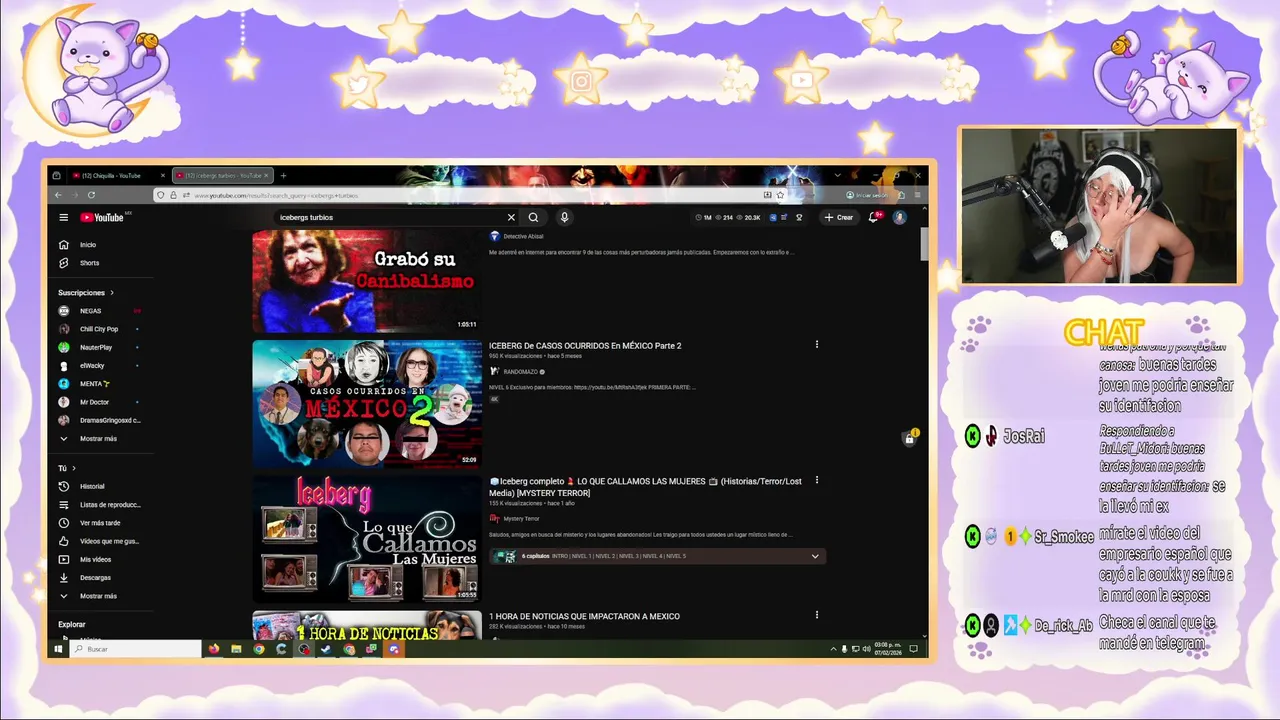Click ICEBERG De CASOS OCURRIDOS En MÉXICO title
Image resolution: width=1280 pixels, height=720 pixels.
point(585,346)
